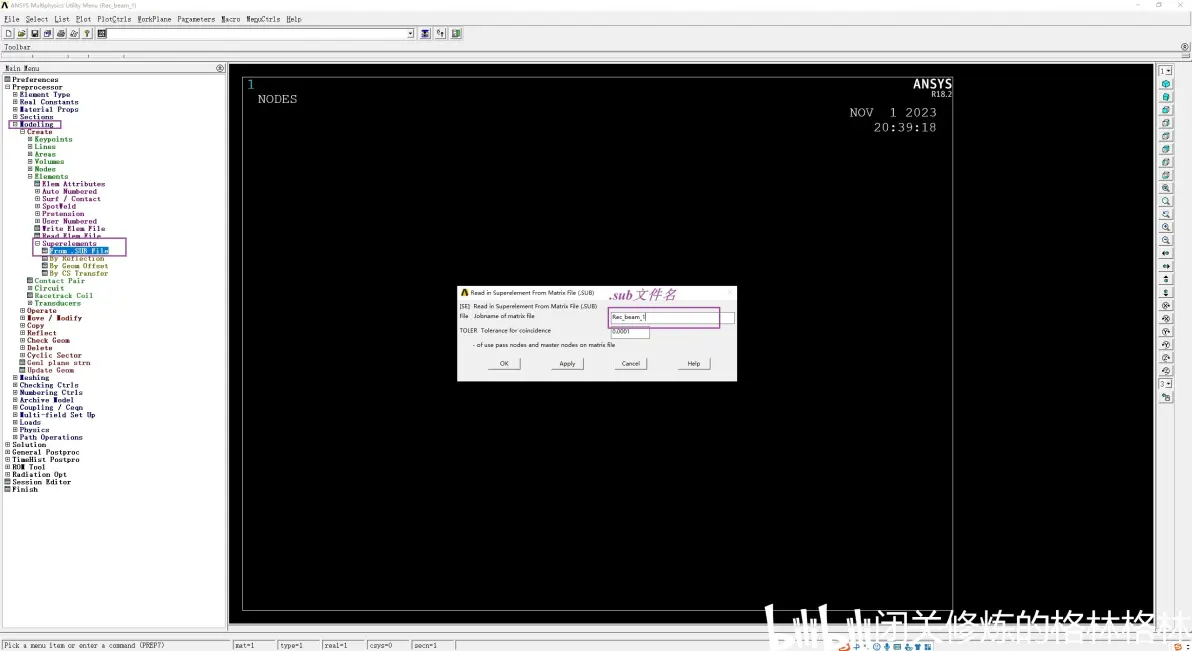The width and height of the screenshot is (1192, 651).
Task: Expand the Material Props tree node
Action: pos(15,110)
